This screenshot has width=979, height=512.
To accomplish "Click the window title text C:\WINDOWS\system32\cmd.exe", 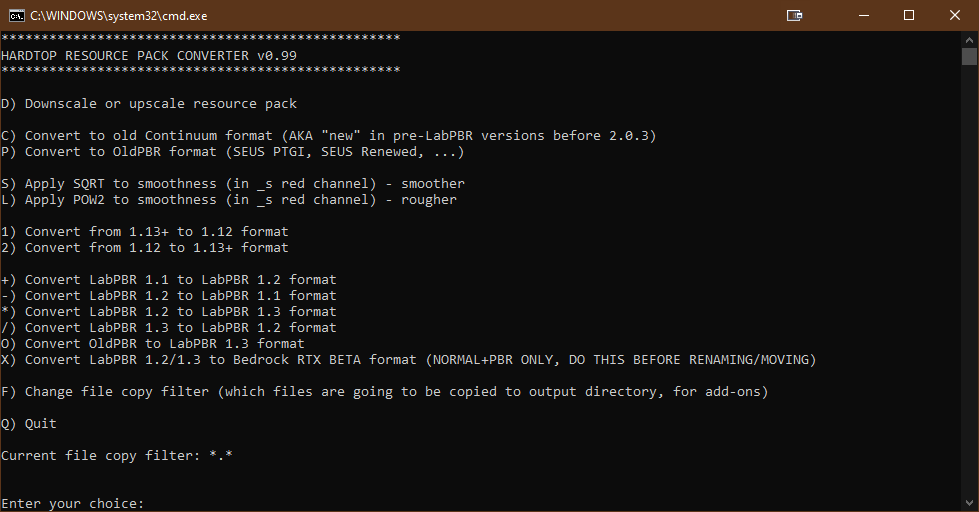I will point(118,16).
